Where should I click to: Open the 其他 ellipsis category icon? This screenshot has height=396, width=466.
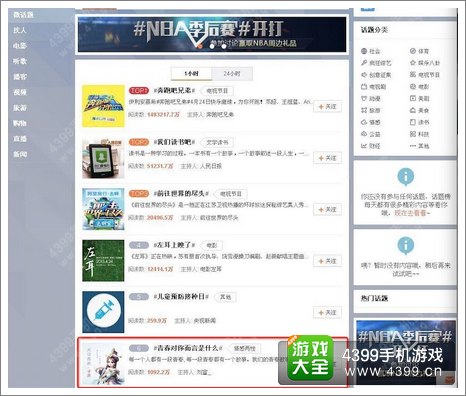coord(413,146)
